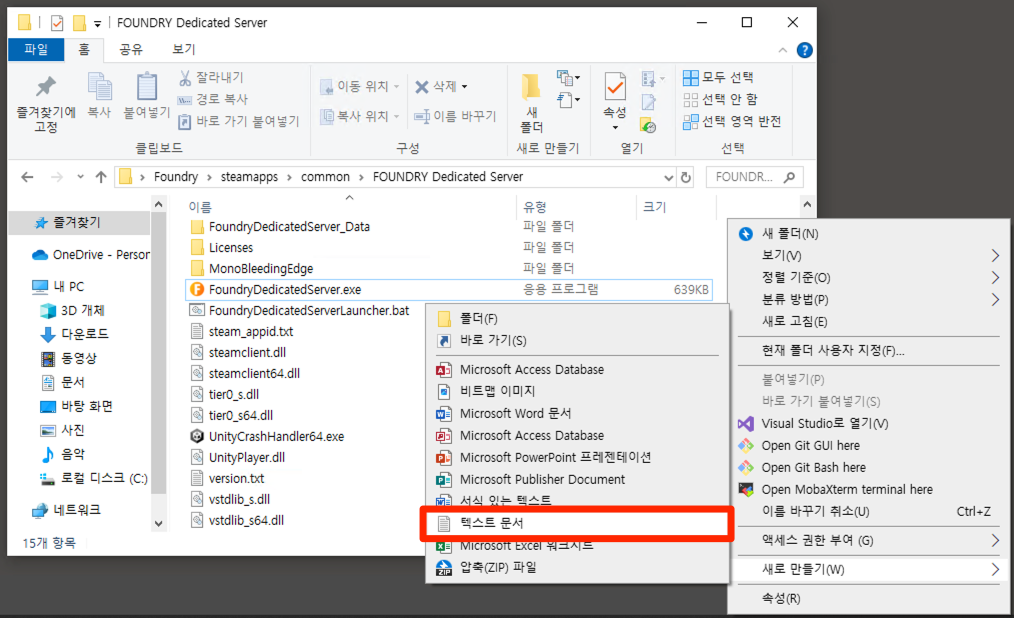Select 네트워크 in navigation pane

coord(67,511)
